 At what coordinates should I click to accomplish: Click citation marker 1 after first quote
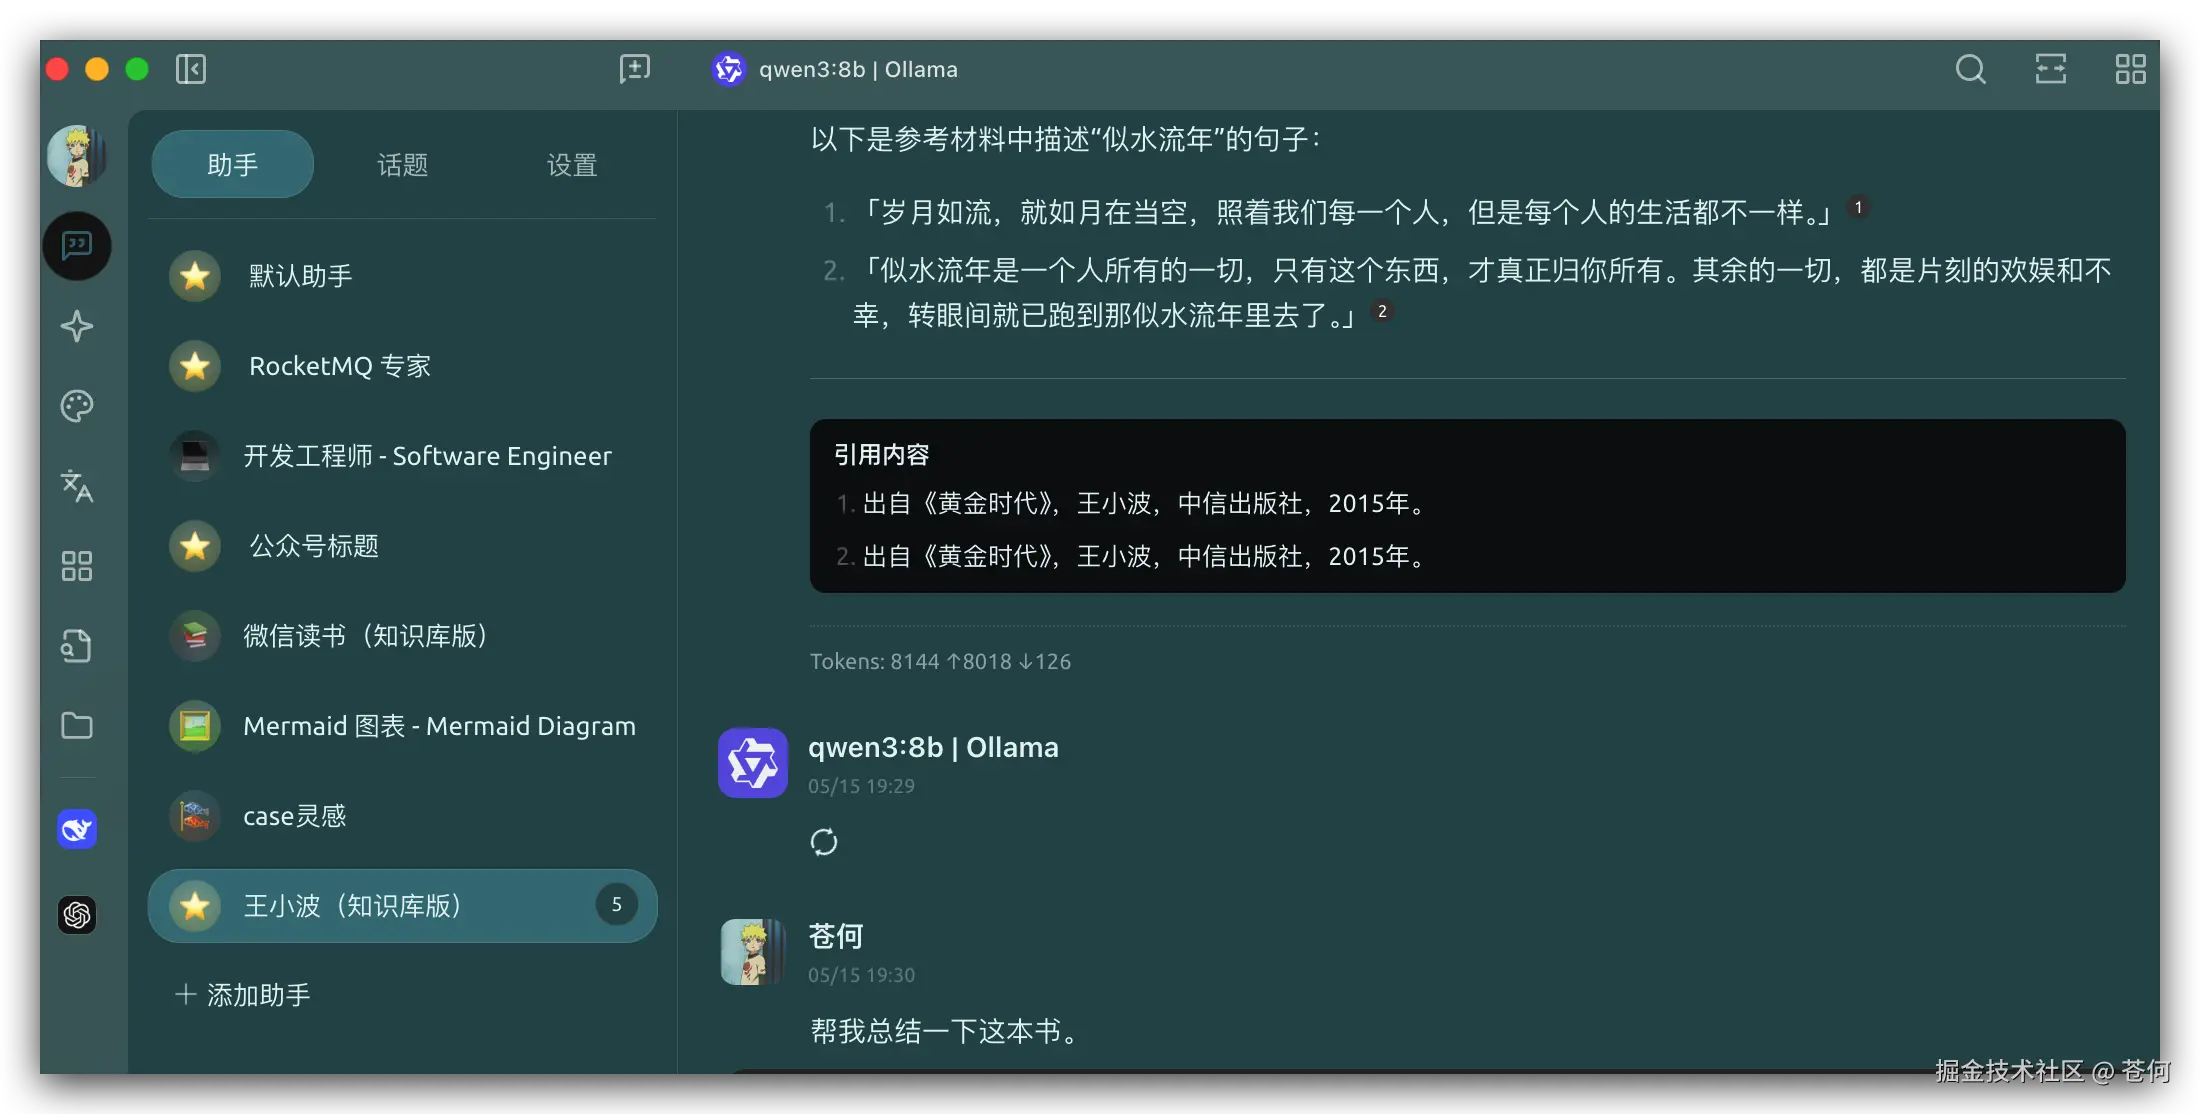1858,207
